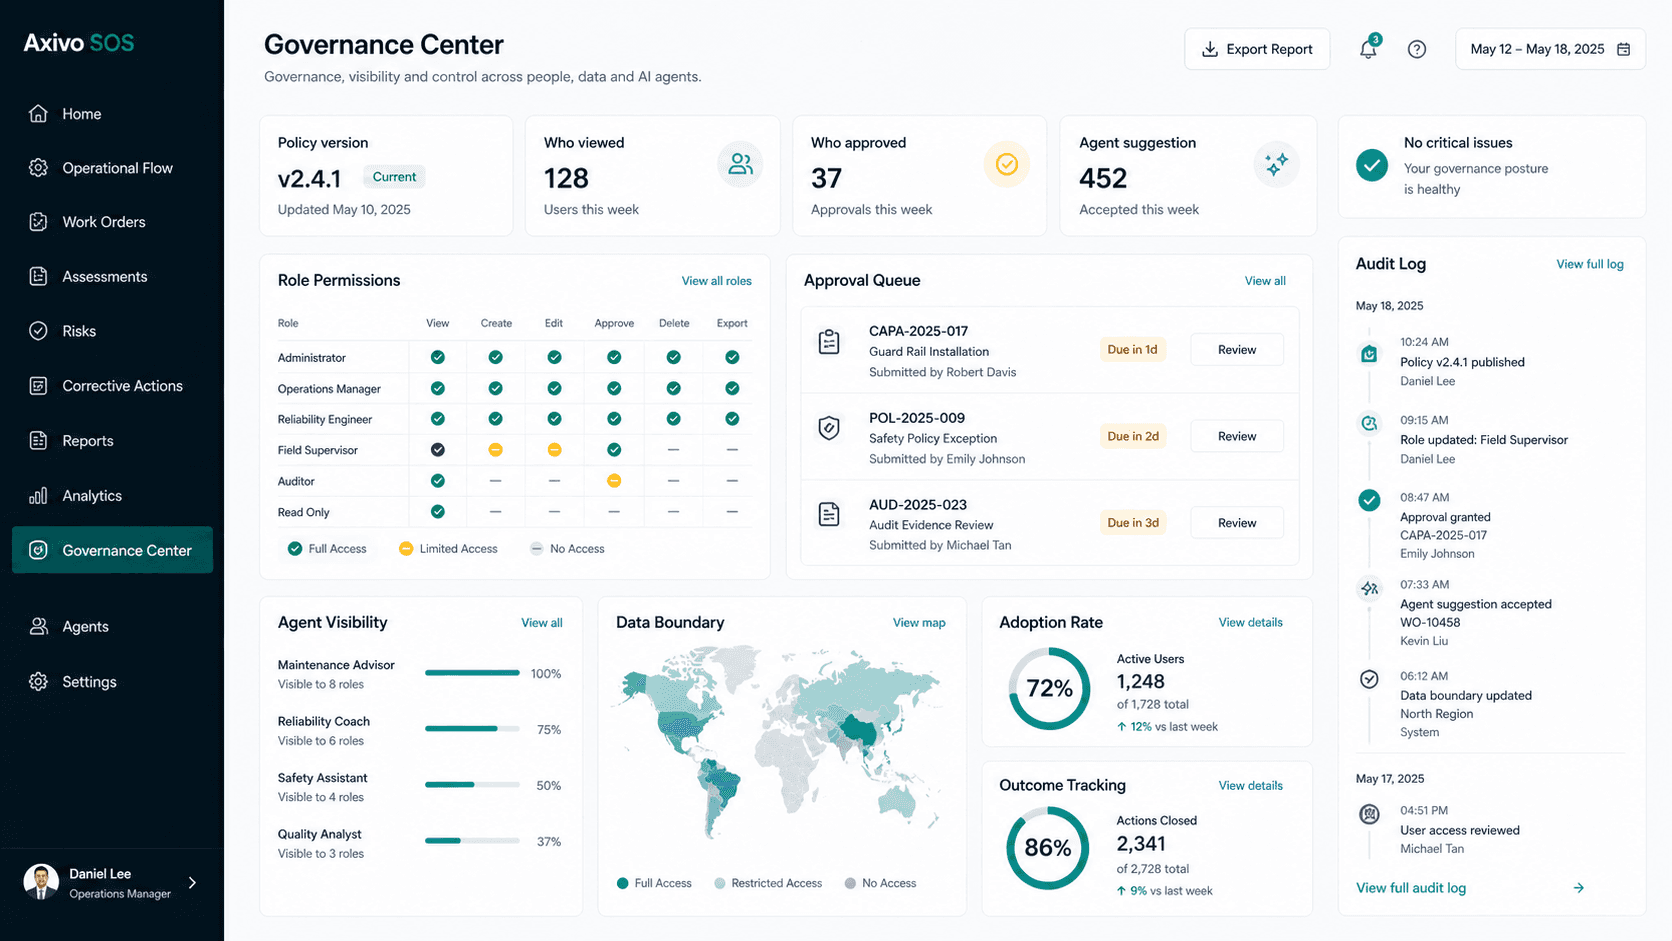Toggle Reliability Engineer Export permission
Viewport: 1672px width, 941px height.
[x=732, y=419]
